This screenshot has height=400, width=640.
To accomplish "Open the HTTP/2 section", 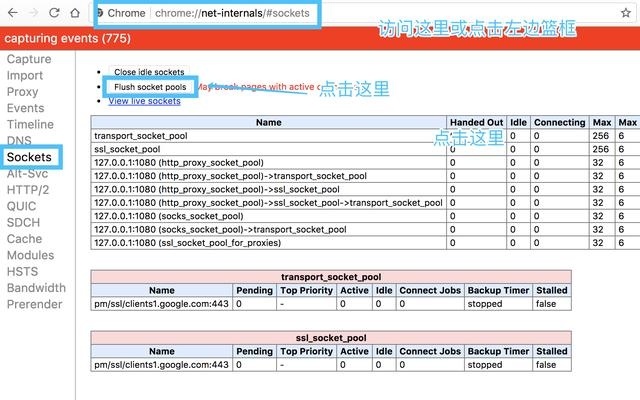I will pyautogui.click(x=28, y=189).
